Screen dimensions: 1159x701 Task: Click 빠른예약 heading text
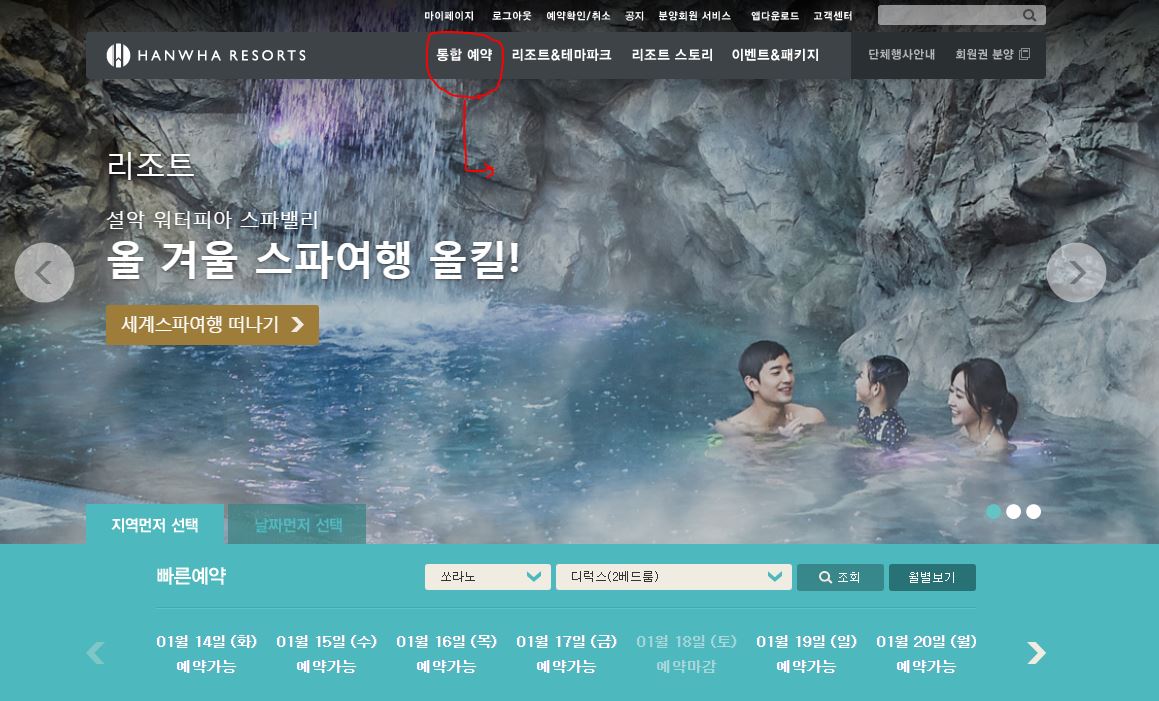(x=191, y=576)
